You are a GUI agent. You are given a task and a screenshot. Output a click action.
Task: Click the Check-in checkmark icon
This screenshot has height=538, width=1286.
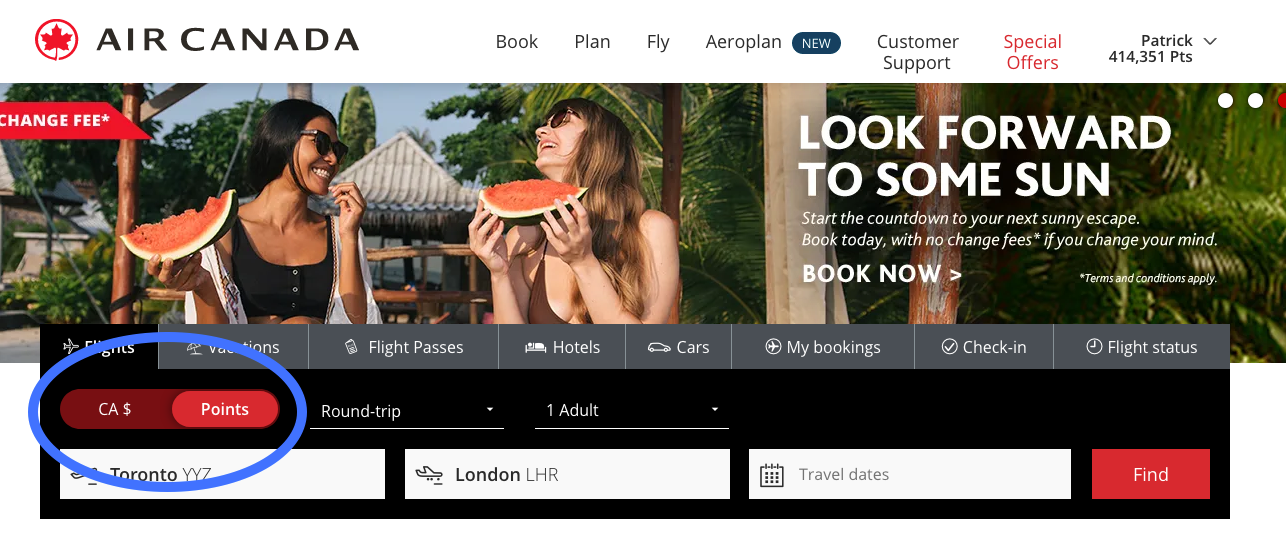[949, 346]
